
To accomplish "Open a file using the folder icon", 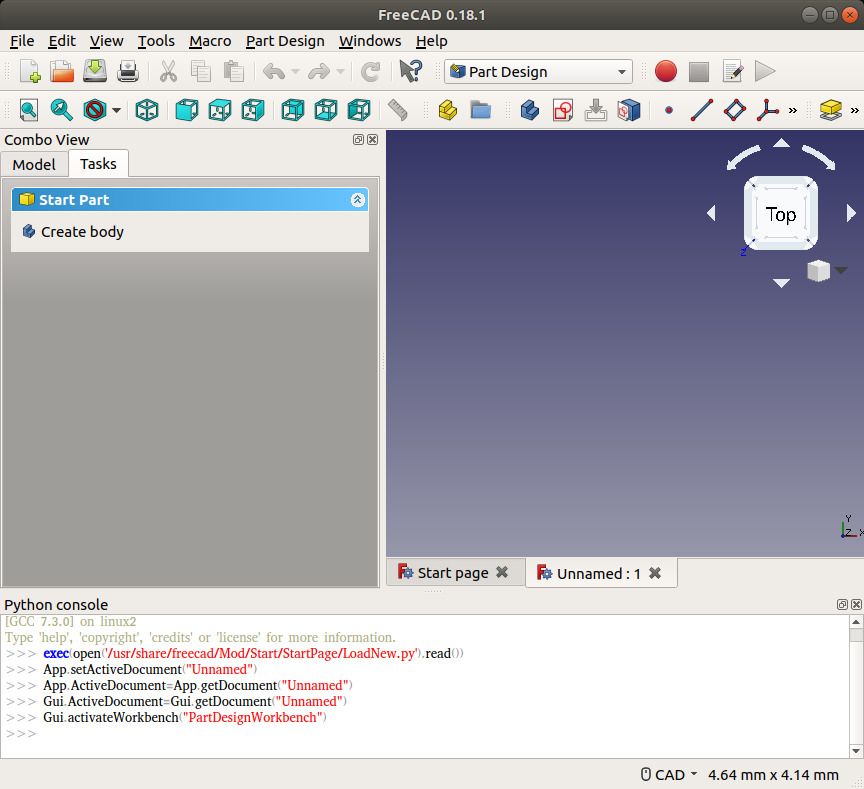I will coord(62,72).
